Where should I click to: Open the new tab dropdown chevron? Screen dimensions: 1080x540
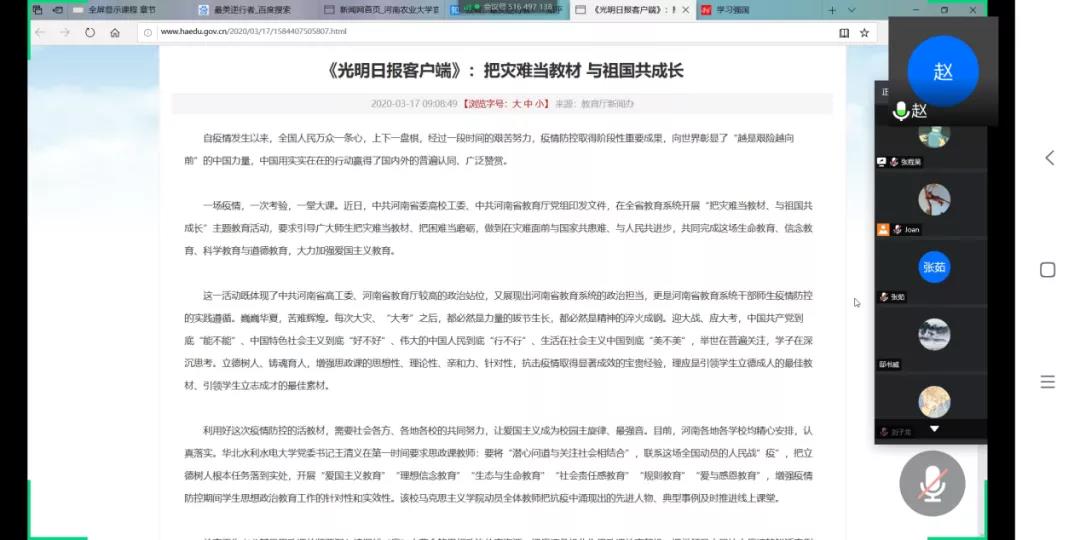[x=850, y=10]
